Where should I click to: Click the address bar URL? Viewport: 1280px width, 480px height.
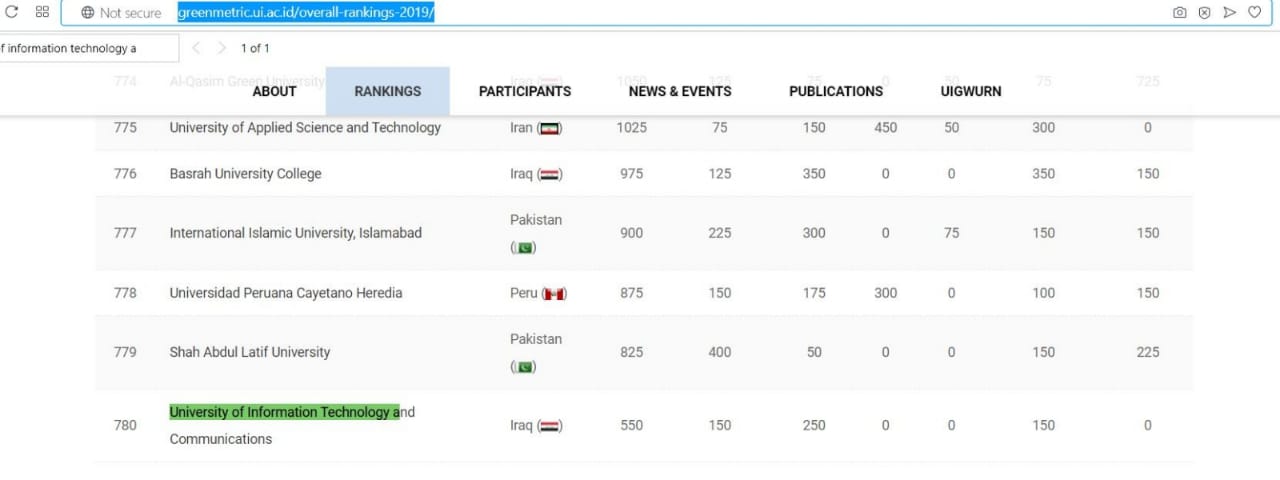point(305,13)
